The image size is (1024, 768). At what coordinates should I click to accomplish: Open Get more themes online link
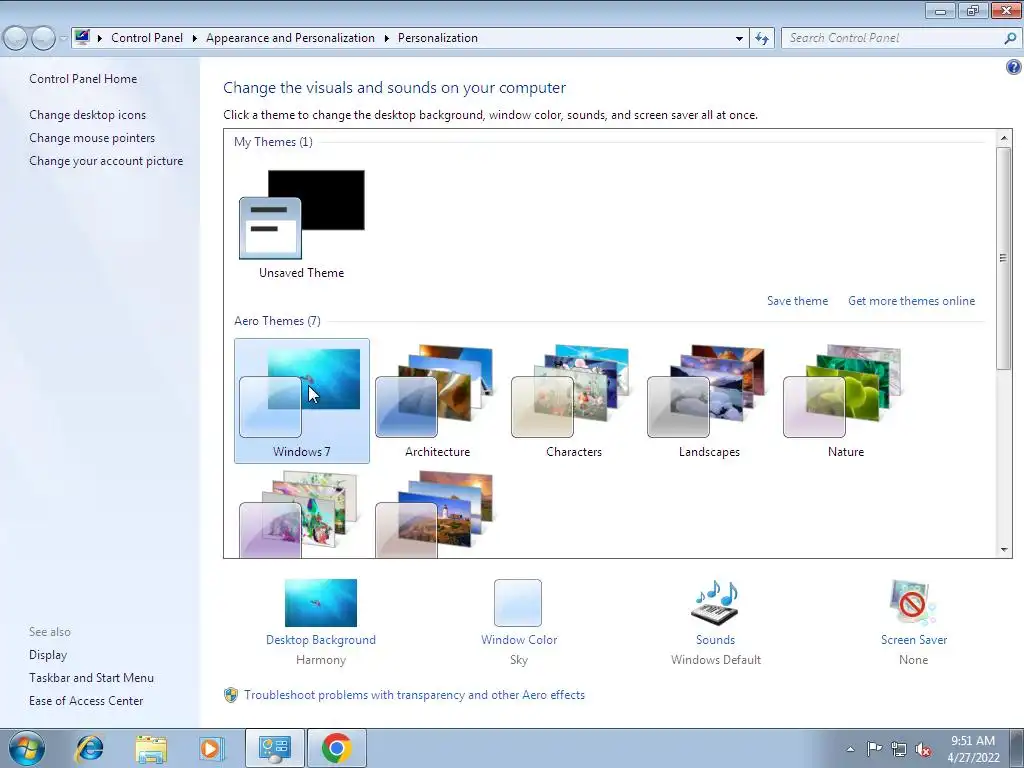pos(911,301)
